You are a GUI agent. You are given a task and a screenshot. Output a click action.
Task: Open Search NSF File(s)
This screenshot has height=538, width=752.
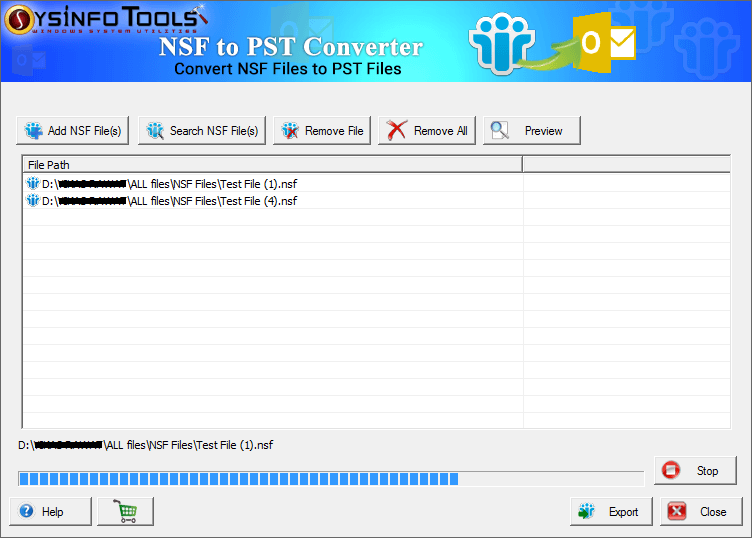click(202, 130)
